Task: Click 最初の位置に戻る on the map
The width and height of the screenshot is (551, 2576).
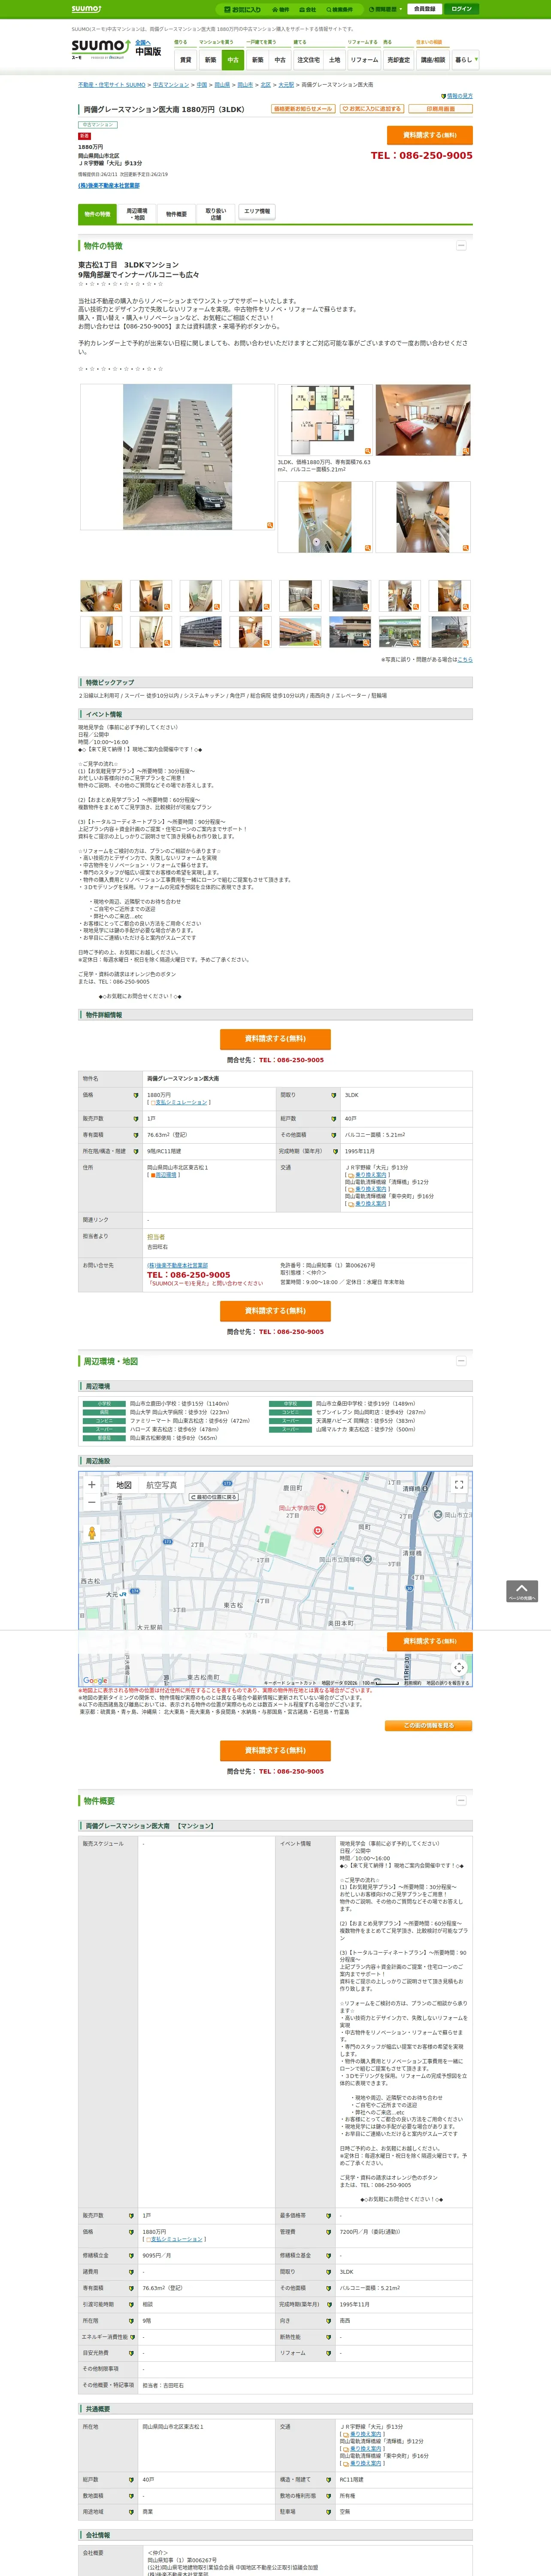Action: (214, 1497)
